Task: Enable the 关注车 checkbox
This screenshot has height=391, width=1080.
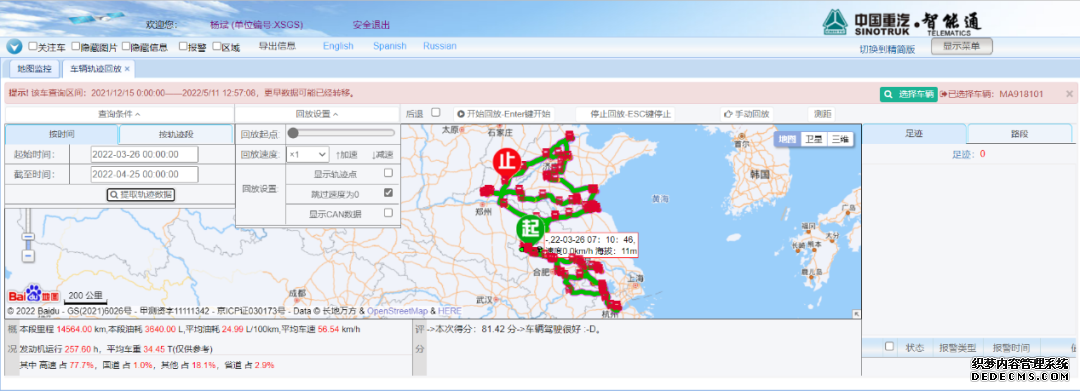Action: (x=32, y=47)
